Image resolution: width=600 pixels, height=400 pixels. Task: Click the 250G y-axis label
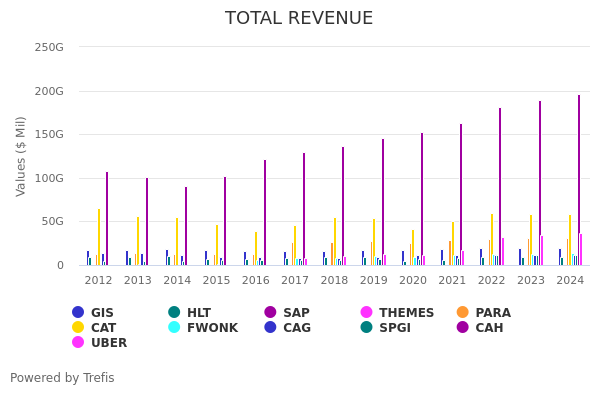point(49,47)
